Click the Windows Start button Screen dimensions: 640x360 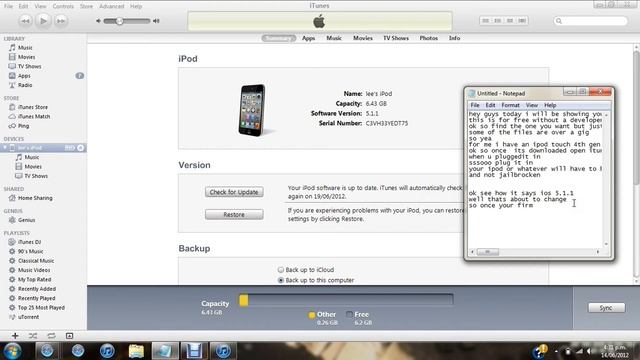pos(12,351)
